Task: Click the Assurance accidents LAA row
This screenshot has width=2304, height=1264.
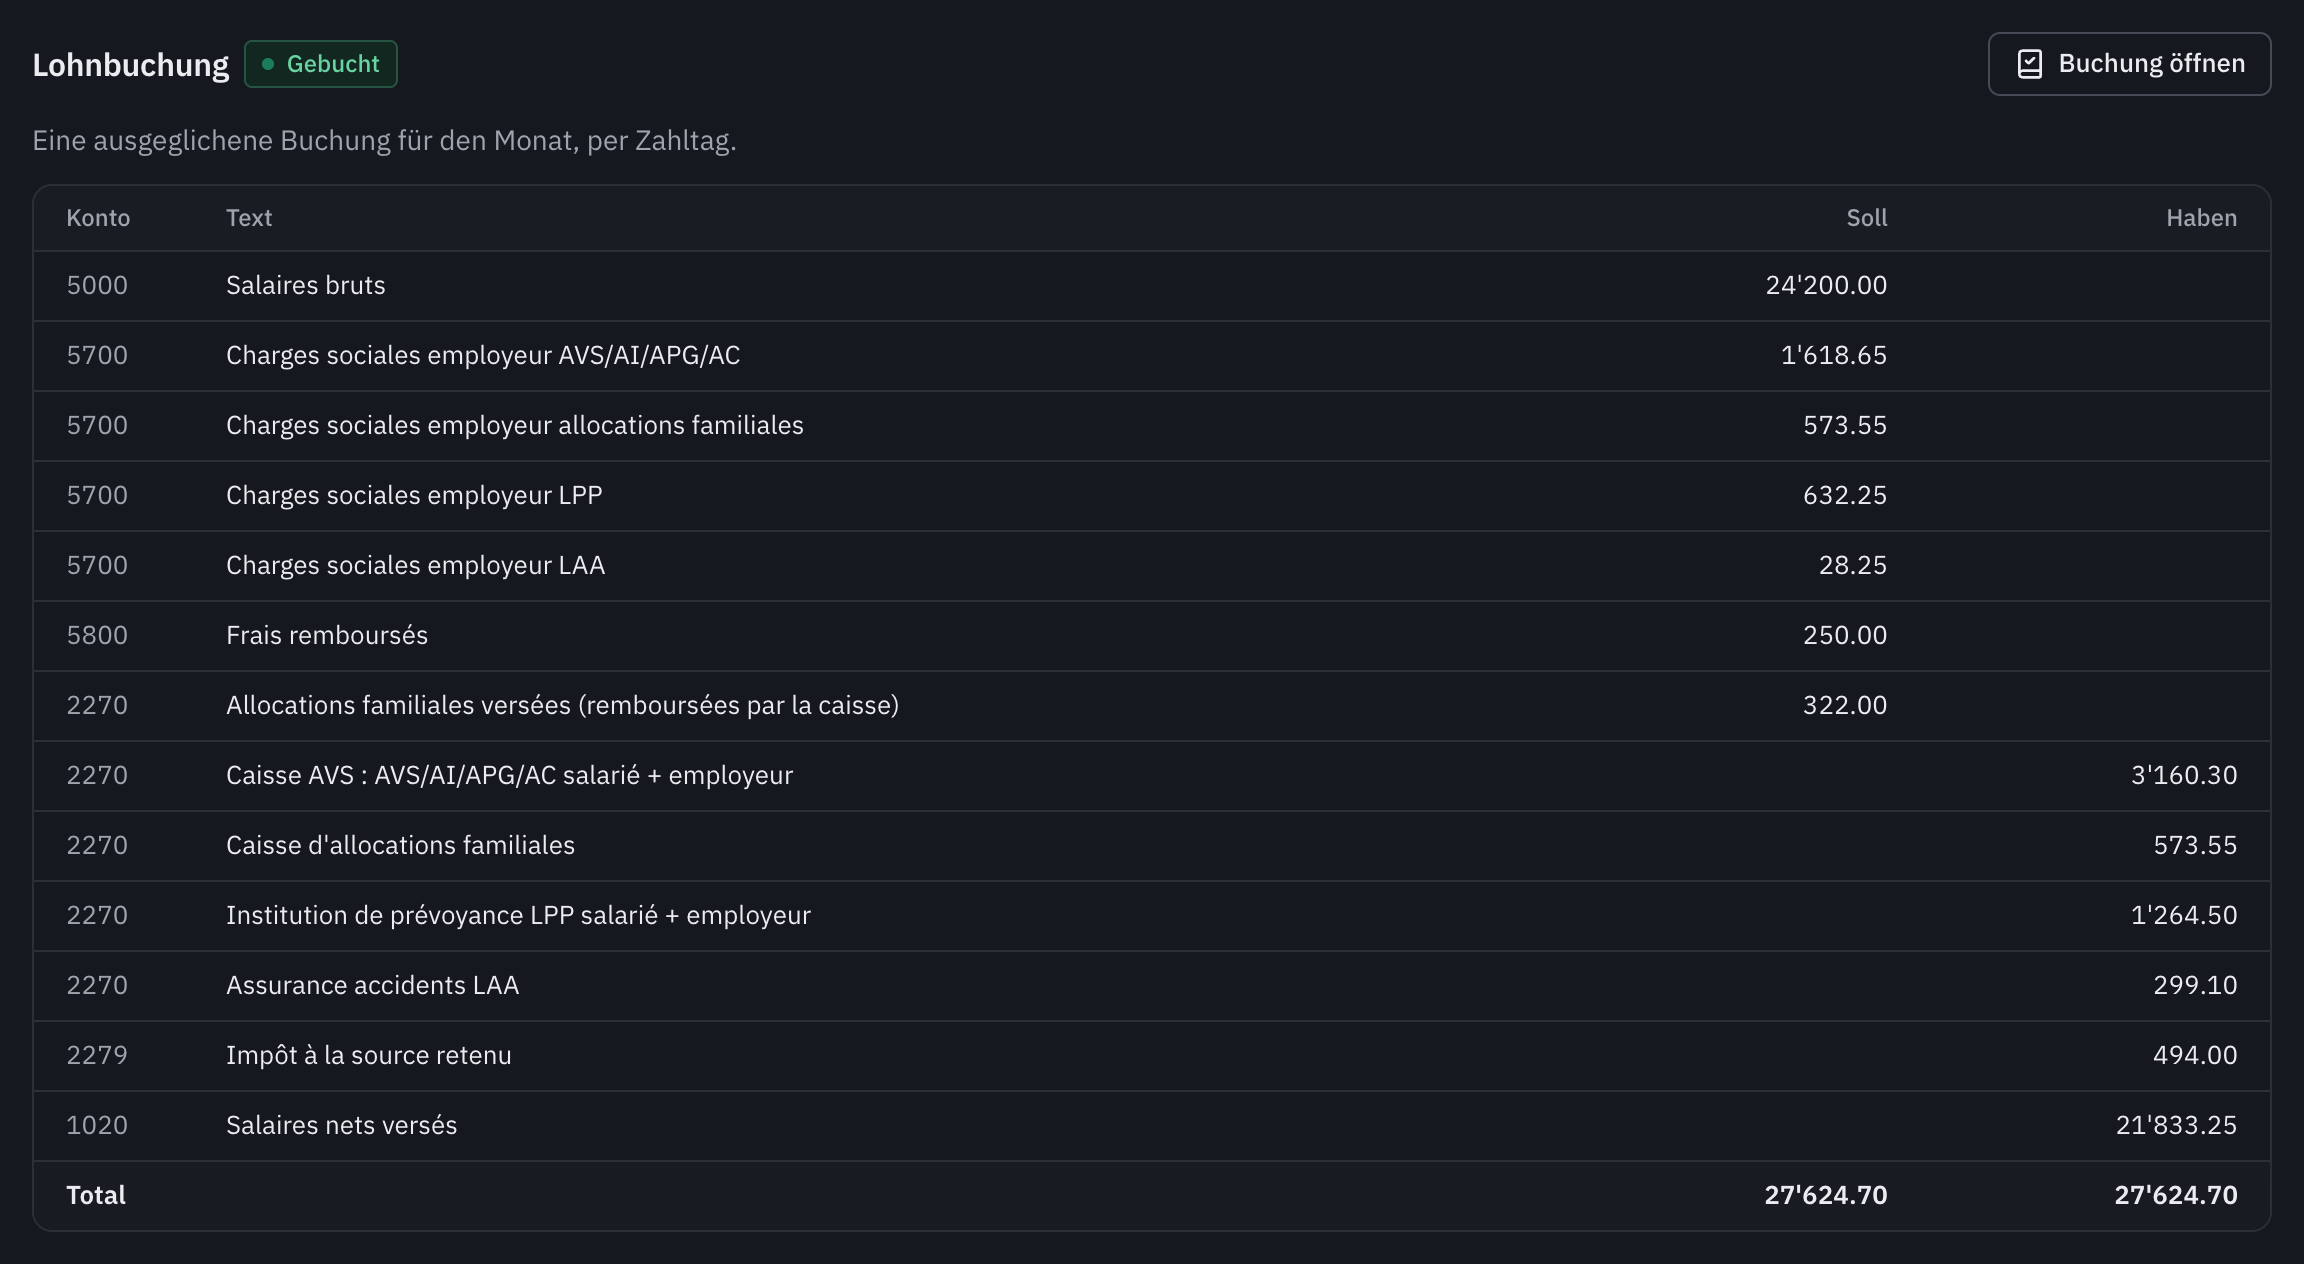Action: click(1152, 986)
